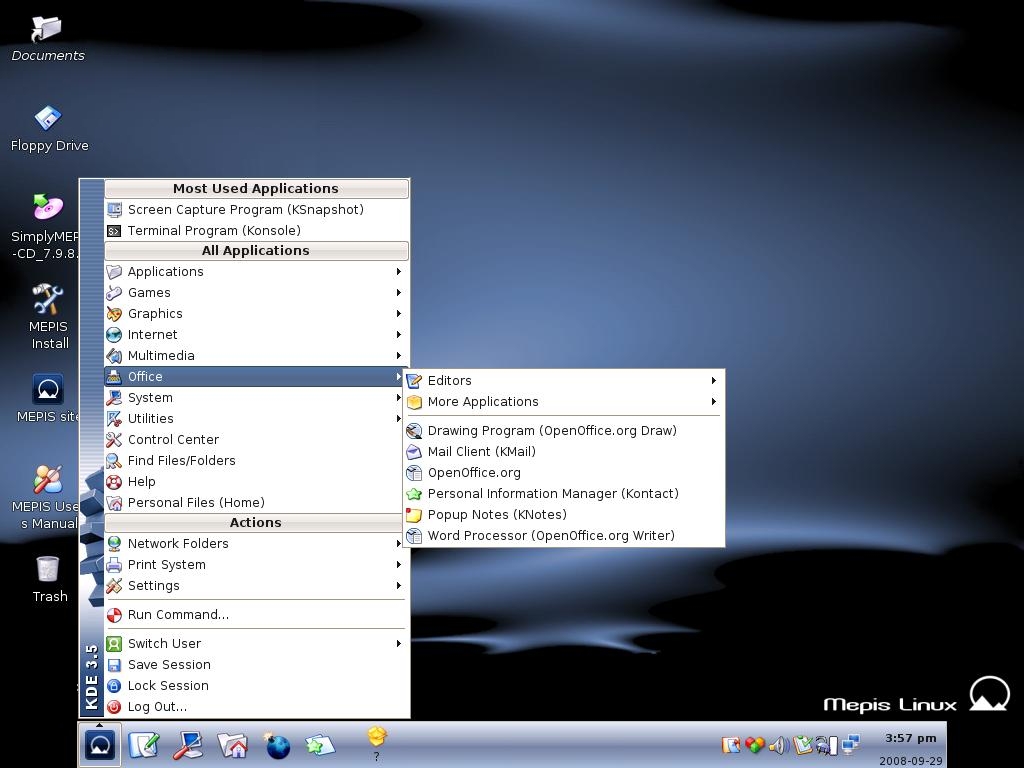
Task: Launch Personal Information Manager (Kontact)
Action: click(564, 493)
